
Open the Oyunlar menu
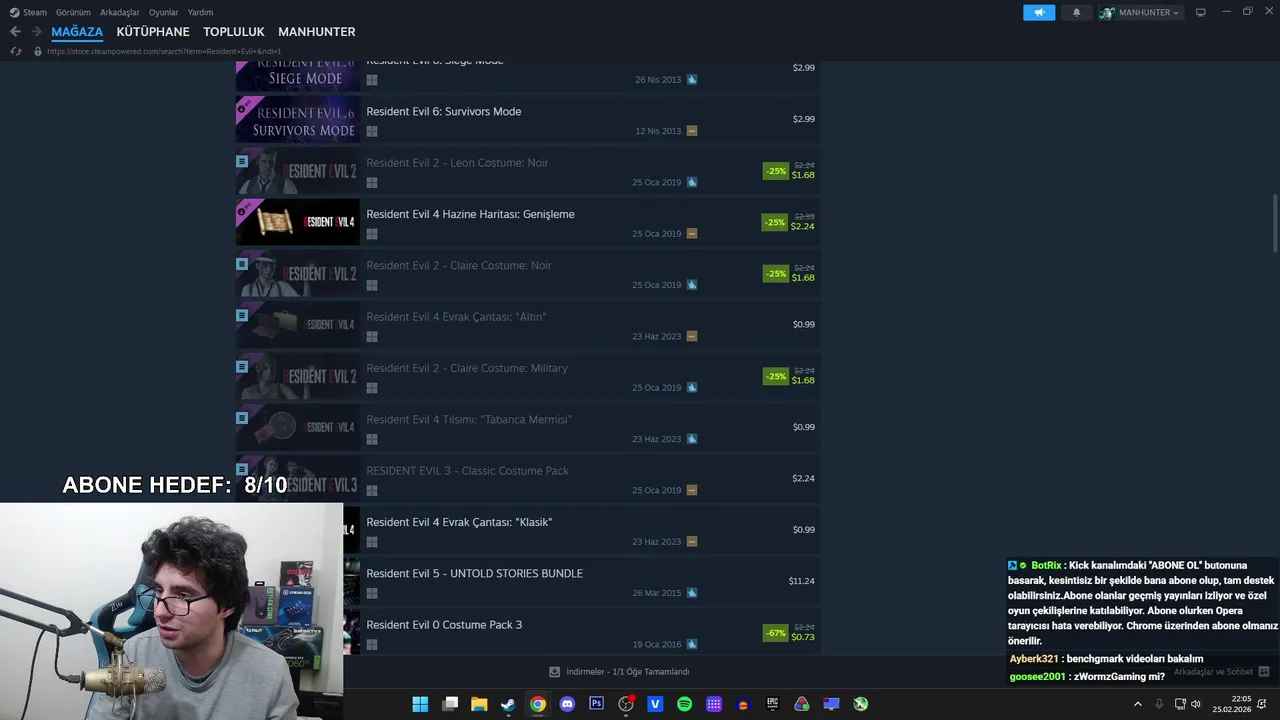click(x=164, y=12)
